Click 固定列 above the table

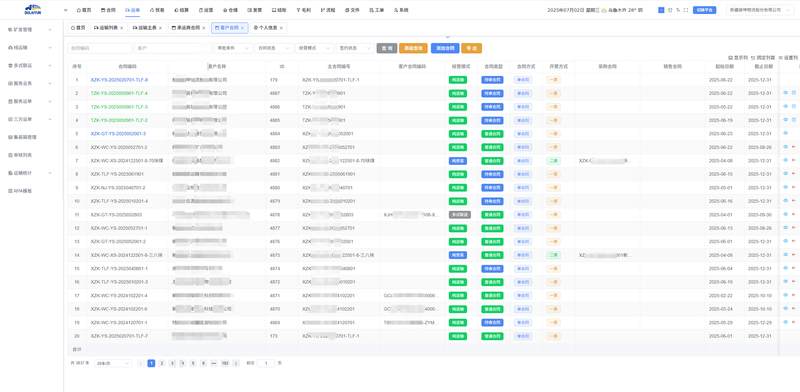(763, 58)
